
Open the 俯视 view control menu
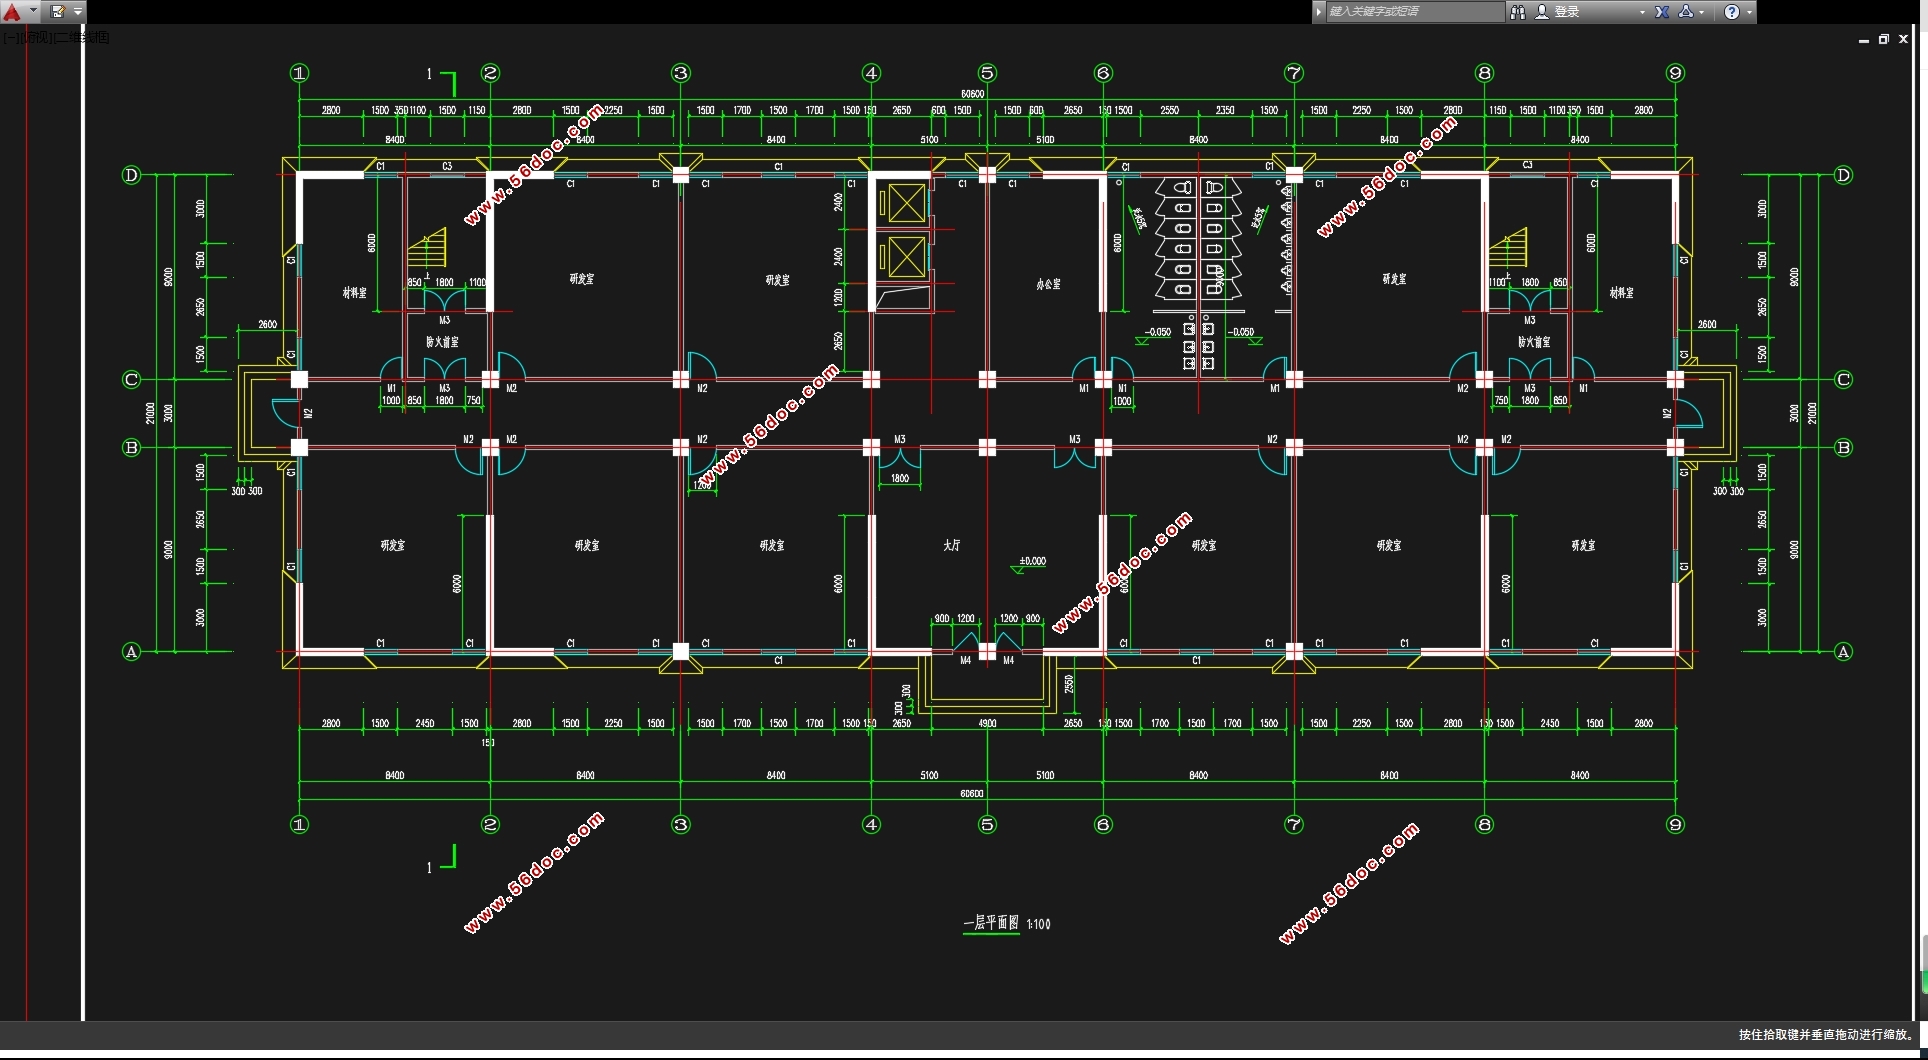pos(36,38)
